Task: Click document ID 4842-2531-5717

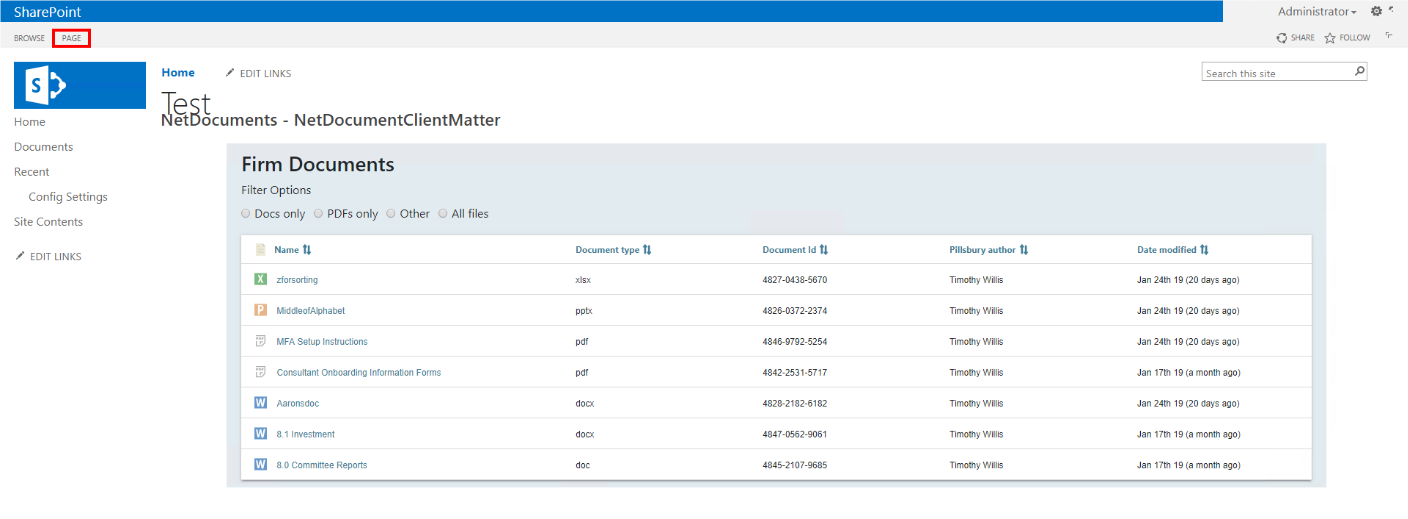Action: tap(794, 373)
